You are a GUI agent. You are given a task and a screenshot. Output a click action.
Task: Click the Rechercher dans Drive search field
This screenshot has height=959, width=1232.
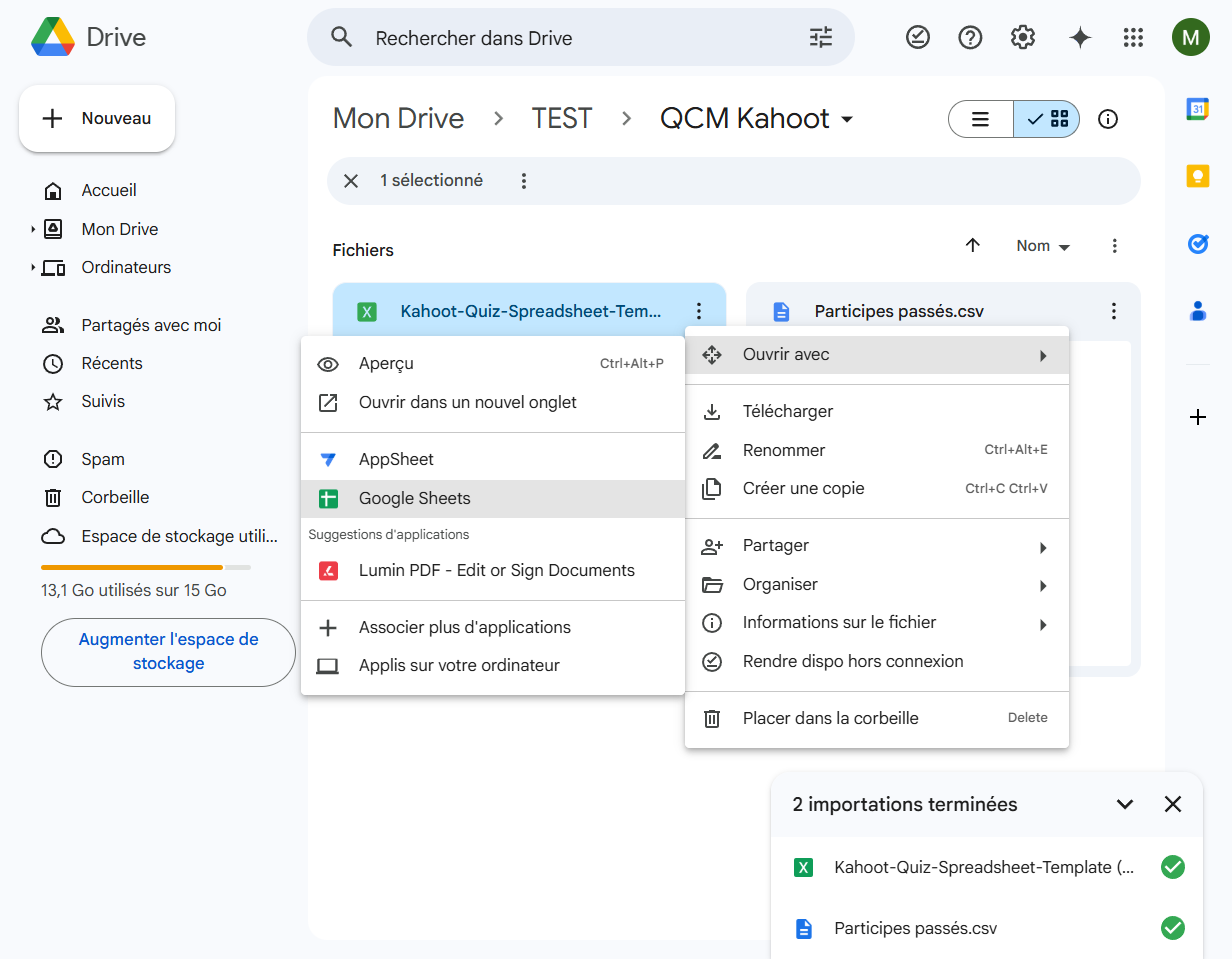[580, 38]
